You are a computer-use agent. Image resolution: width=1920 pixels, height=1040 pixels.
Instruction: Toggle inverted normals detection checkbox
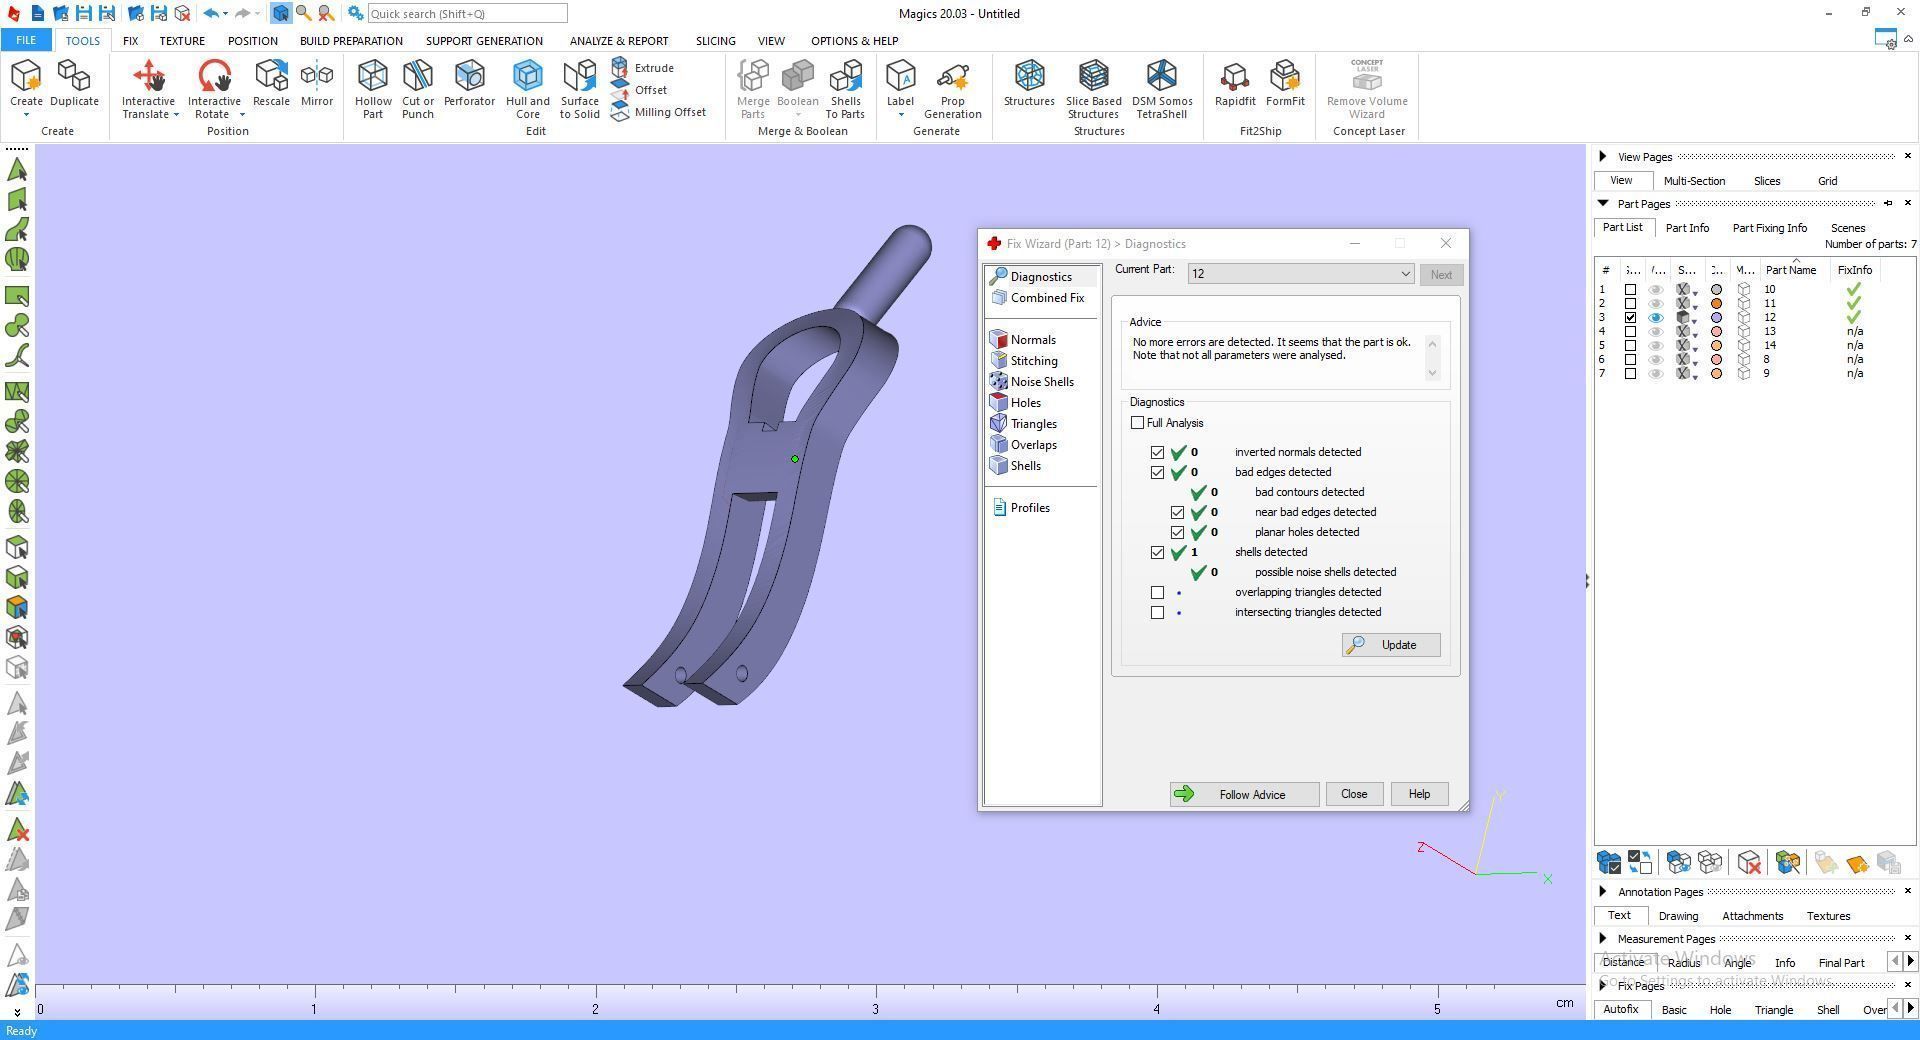coord(1157,452)
